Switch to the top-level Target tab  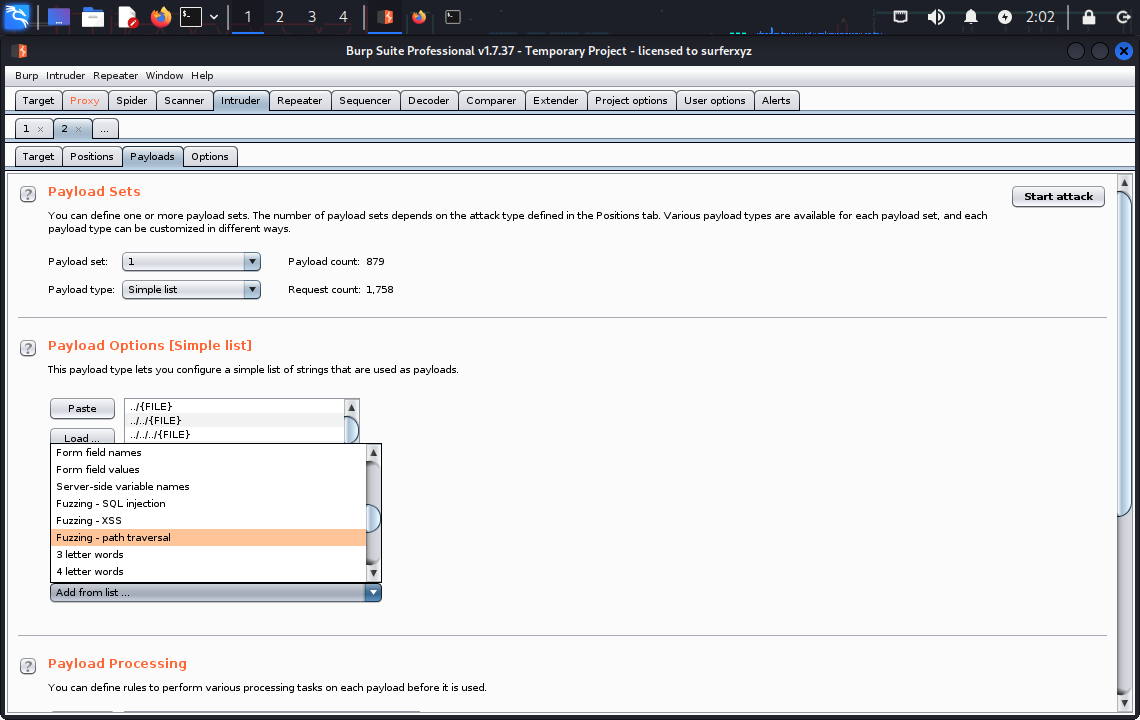click(38, 100)
